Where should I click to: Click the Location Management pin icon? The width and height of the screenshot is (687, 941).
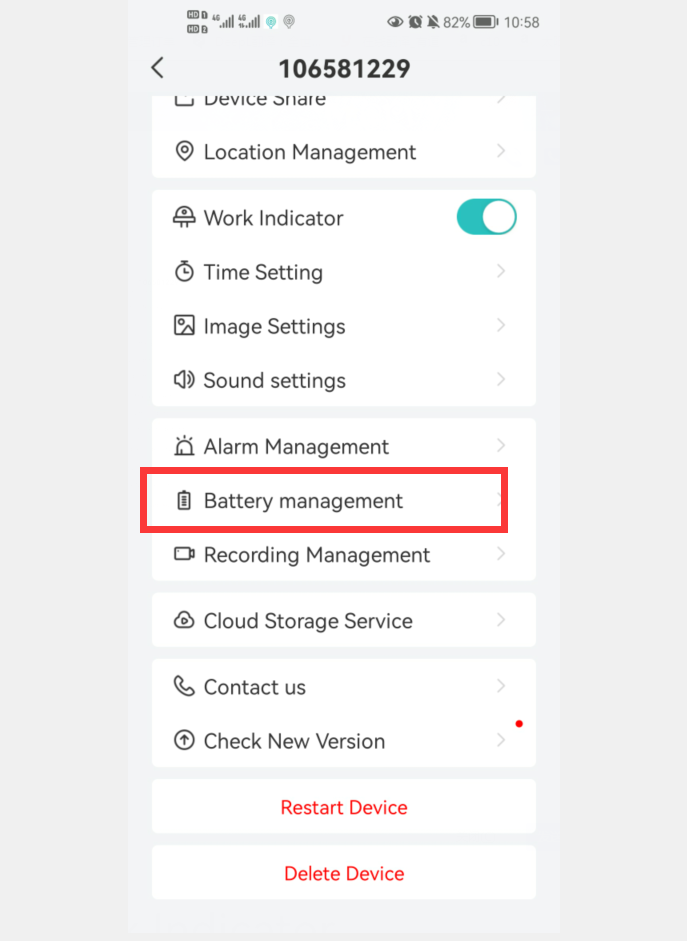tap(184, 151)
